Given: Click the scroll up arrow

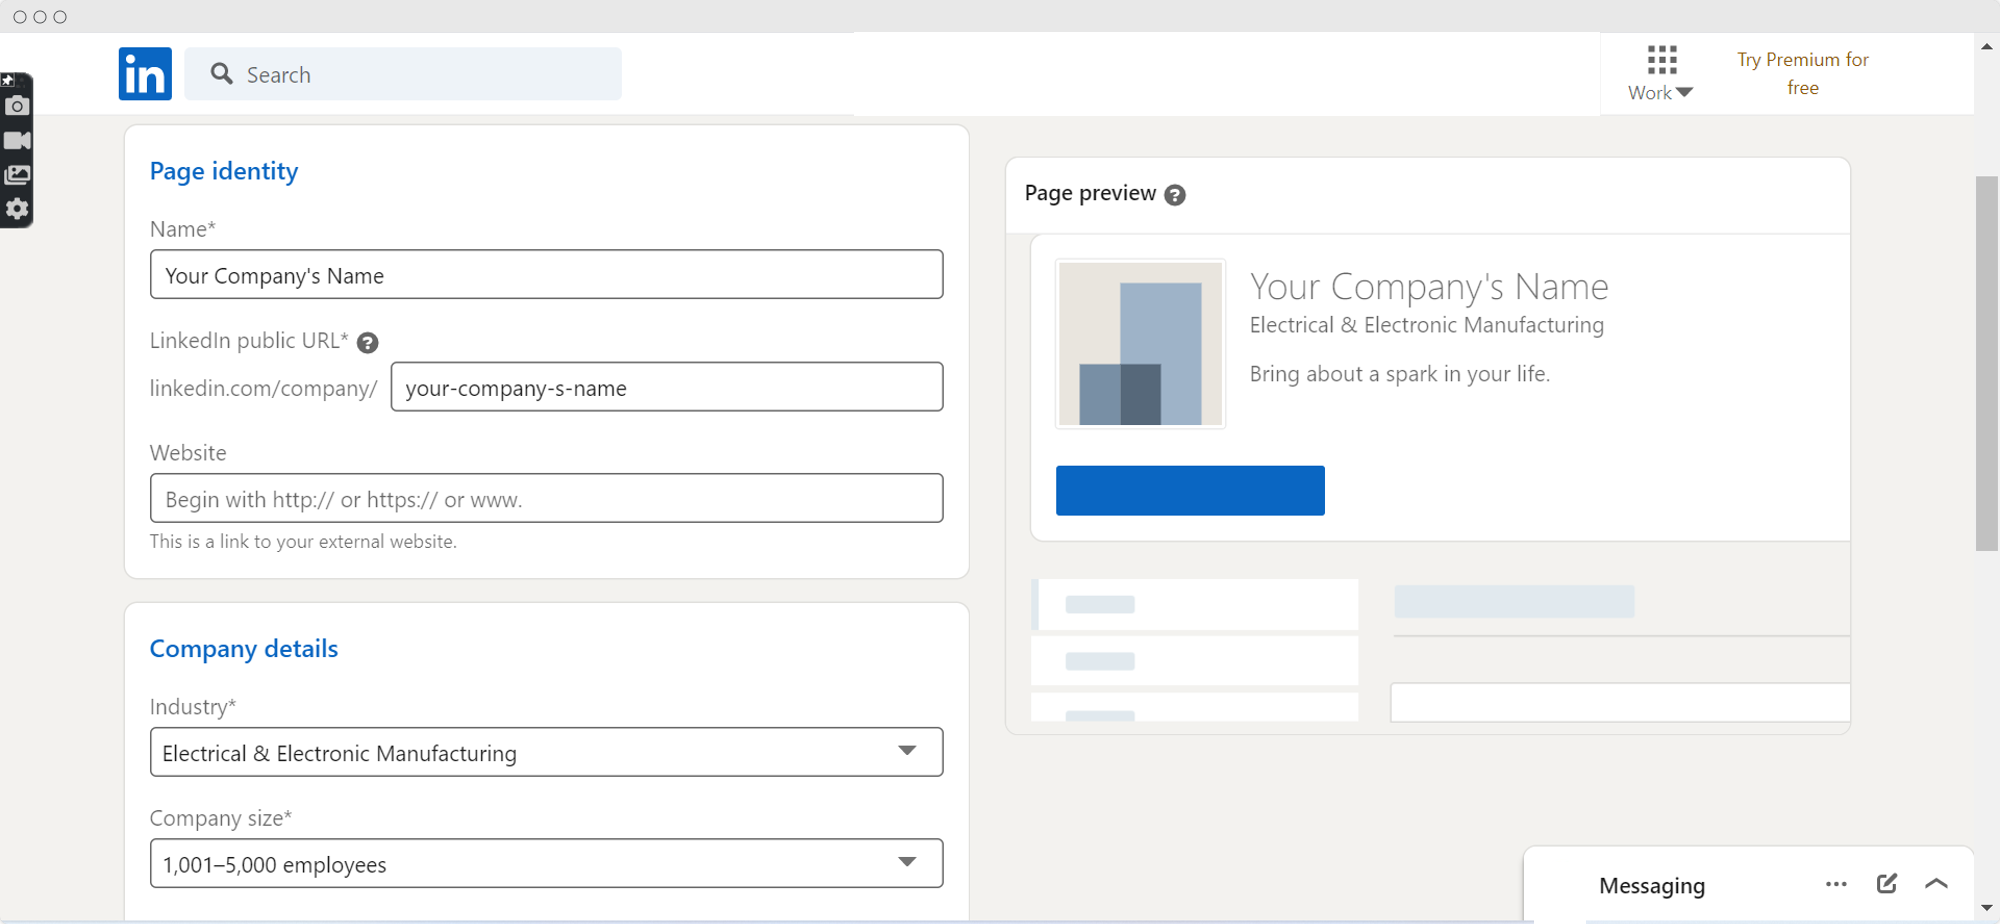Looking at the screenshot, I should pyautogui.click(x=1987, y=46).
